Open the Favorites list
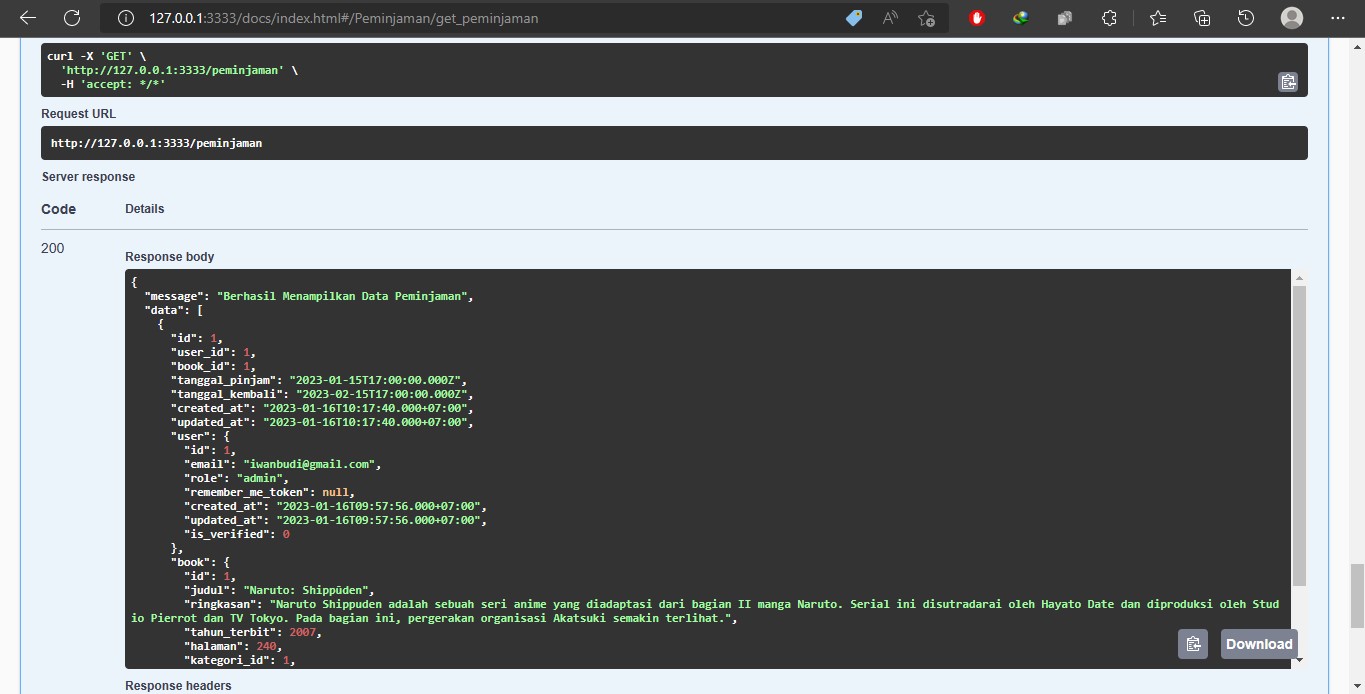The image size is (1365, 694). (x=1158, y=18)
